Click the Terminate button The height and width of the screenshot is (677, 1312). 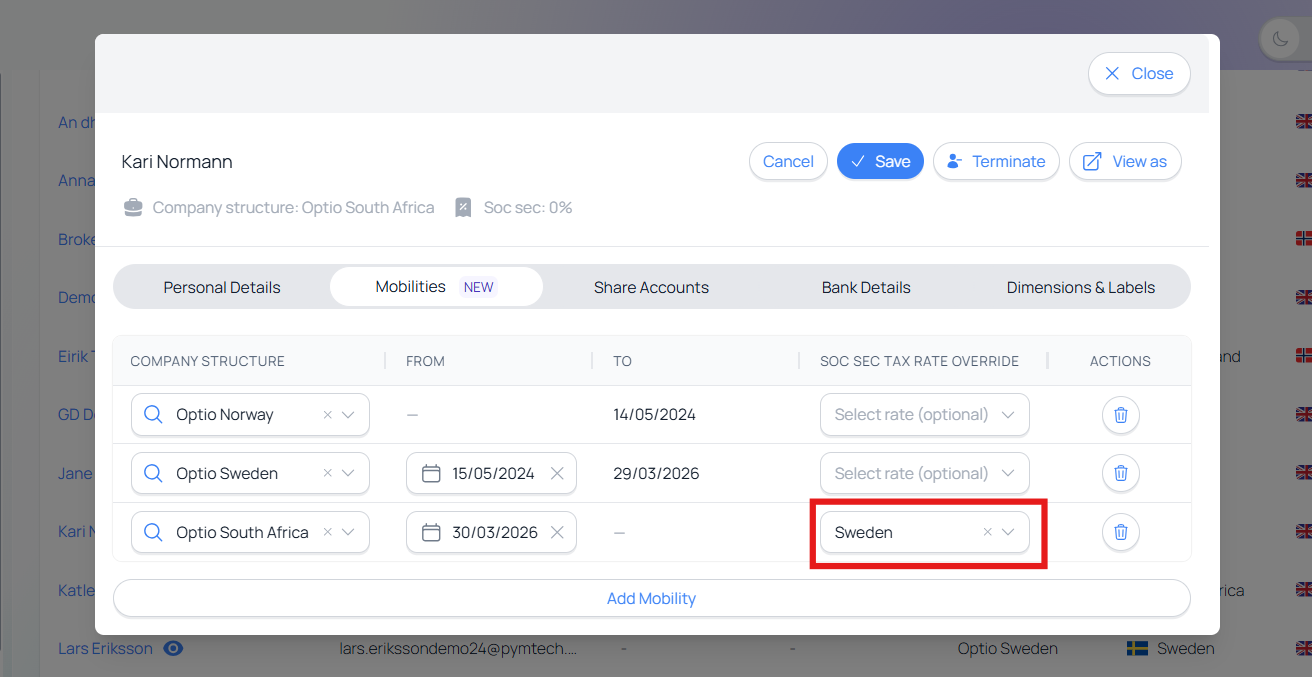(x=996, y=162)
